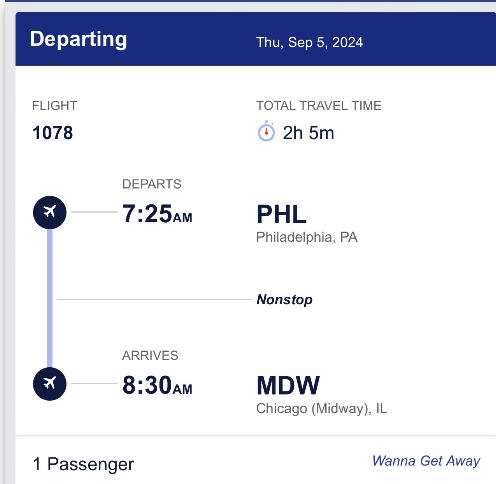The image size is (496, 484).
Task: Click the Nonstop label
Action: pos(284,299)
